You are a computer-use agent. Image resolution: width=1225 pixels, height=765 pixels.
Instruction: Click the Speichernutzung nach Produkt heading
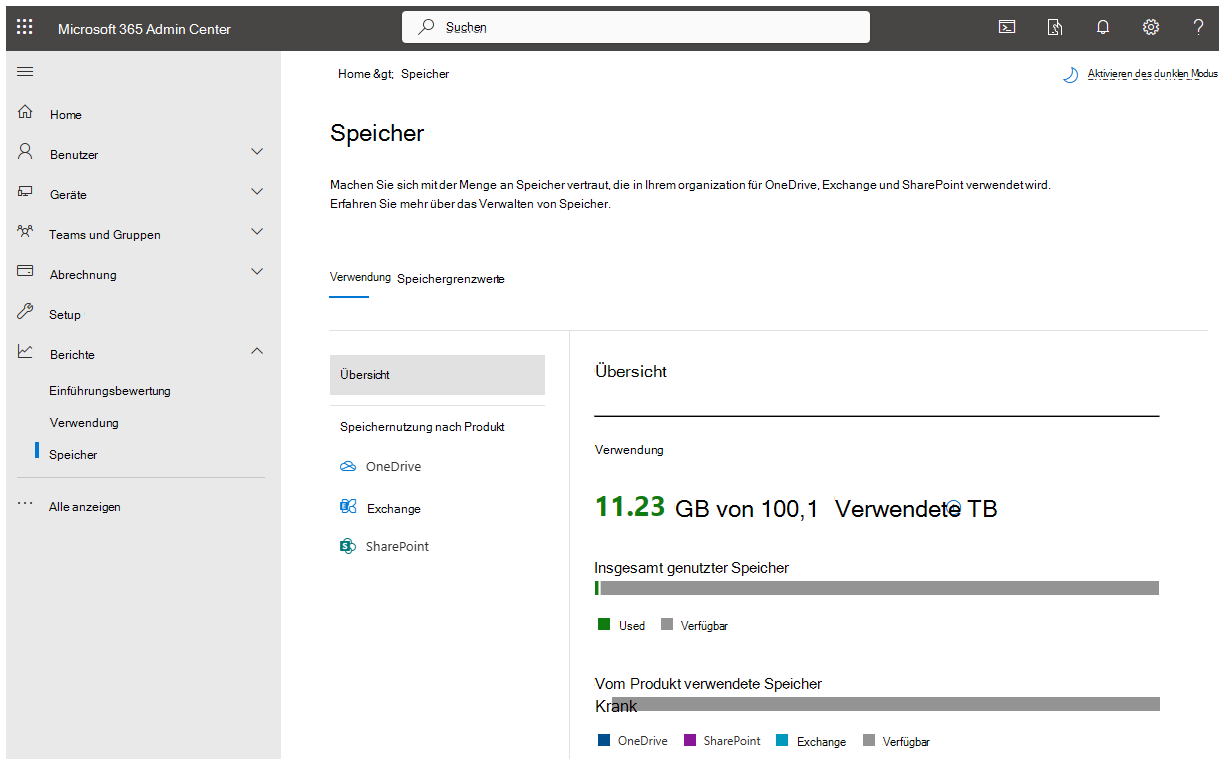[422, 427]
